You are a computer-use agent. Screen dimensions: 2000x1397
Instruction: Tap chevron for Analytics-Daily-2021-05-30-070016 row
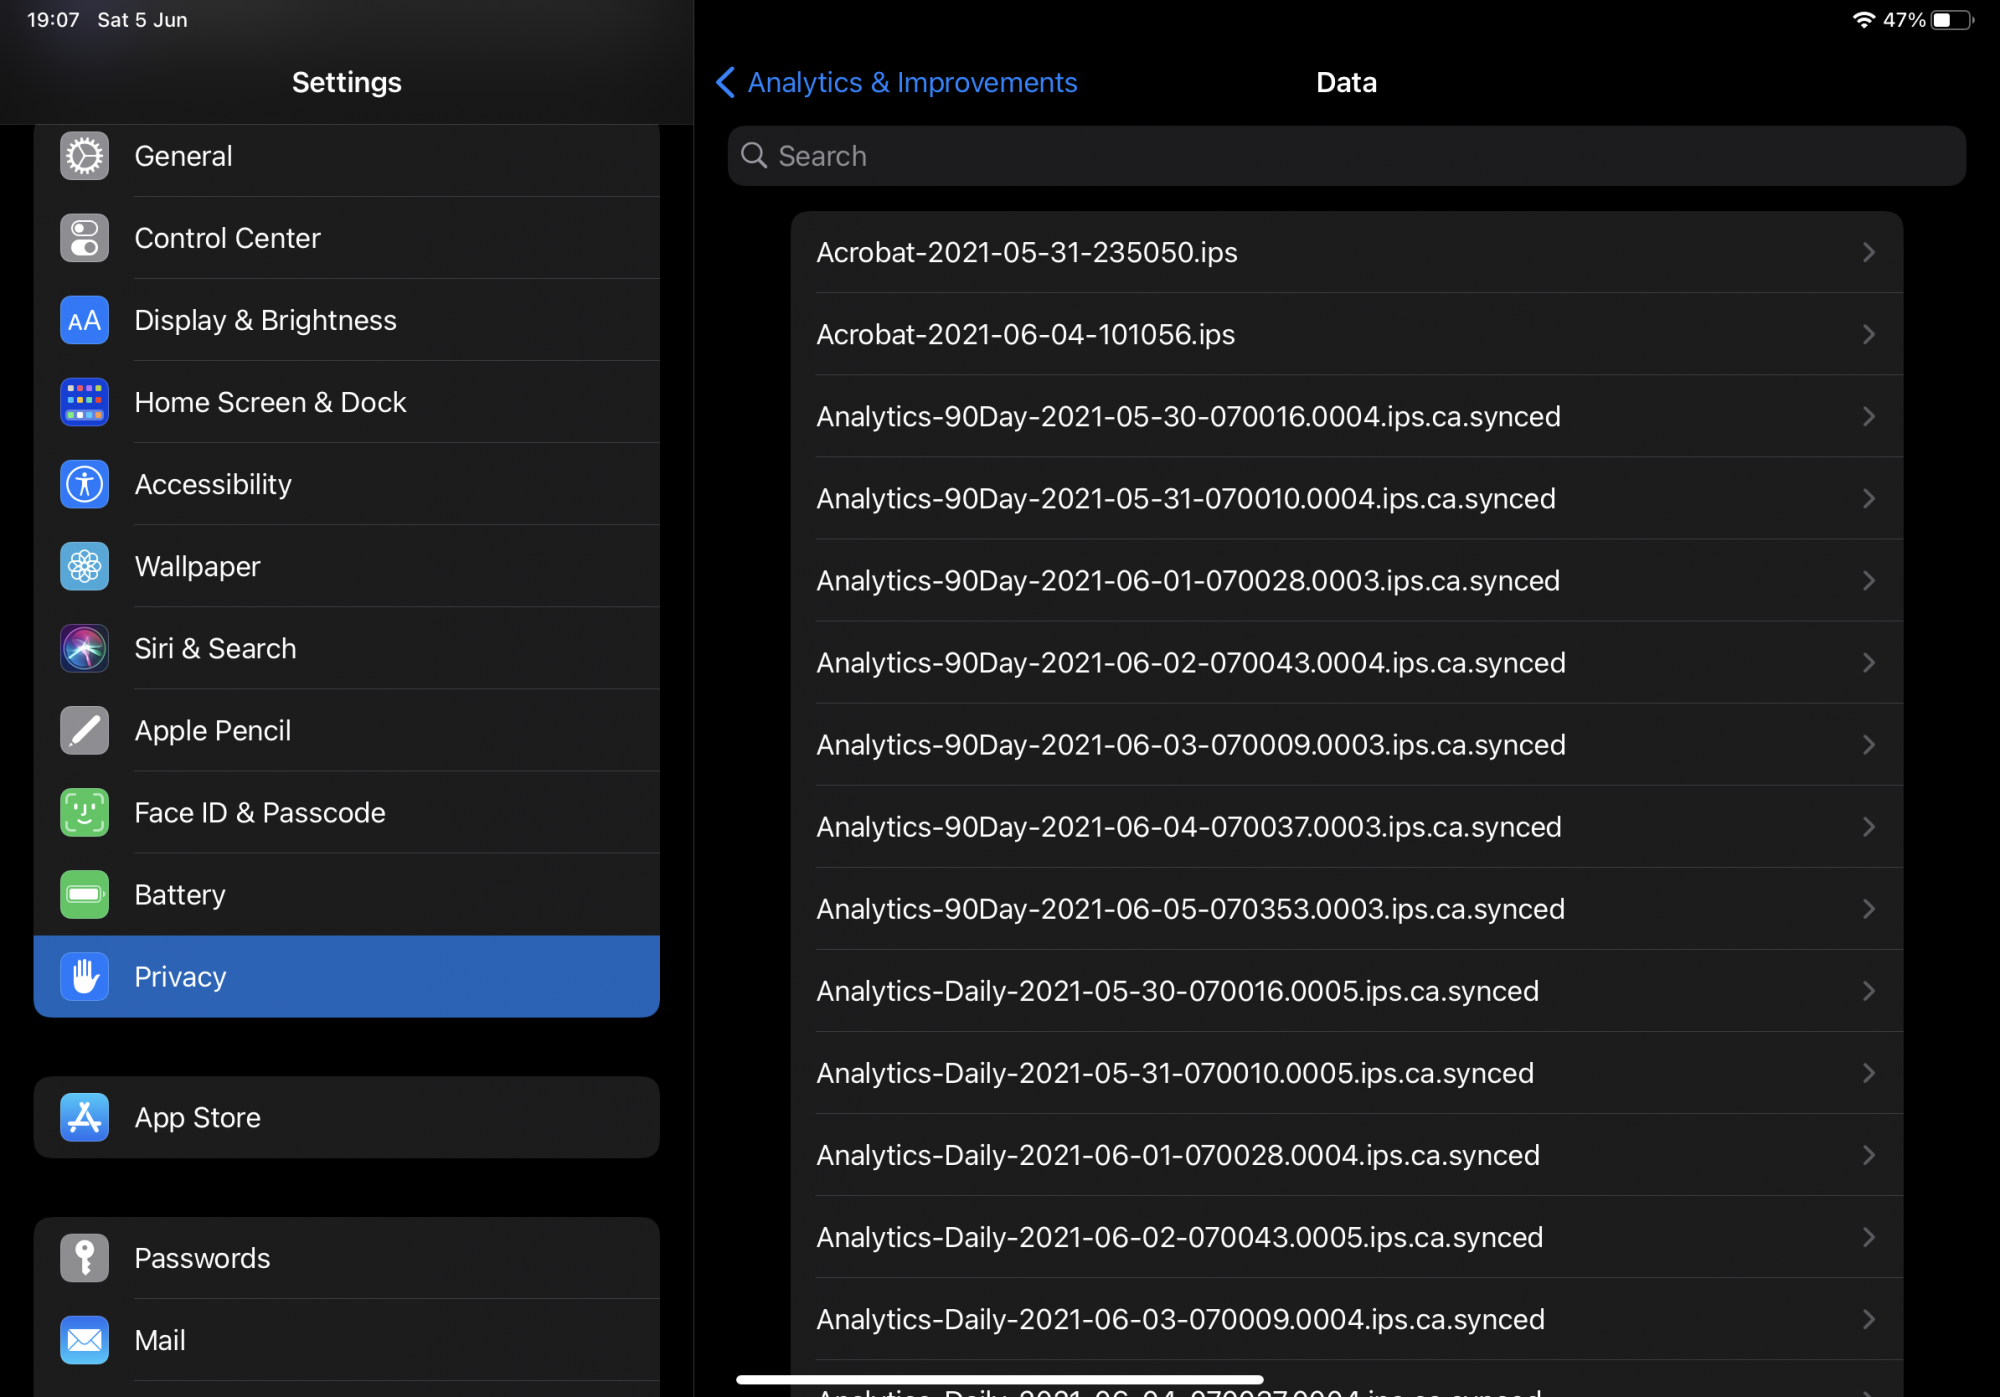(x=1868, y=990)
